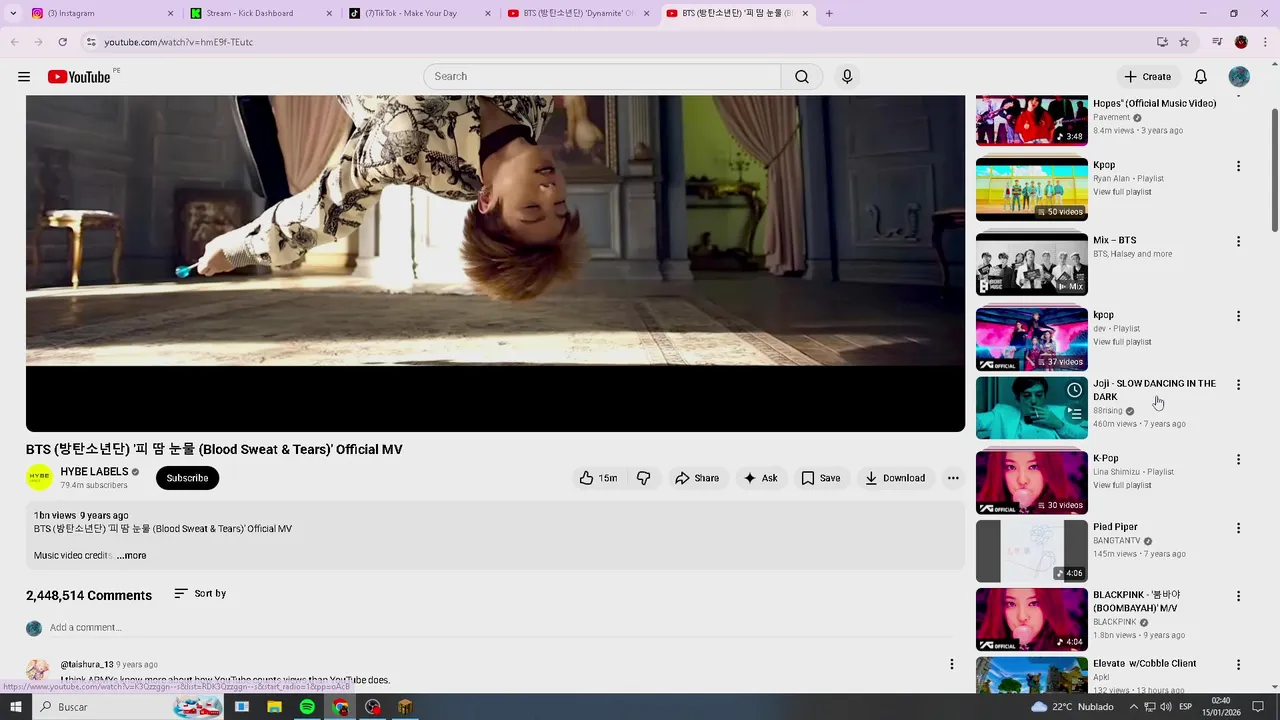Viewport: 1280px width, 720px height.
Task: Open options for the kpop playlist by dev
Action: coord(1238,316)
